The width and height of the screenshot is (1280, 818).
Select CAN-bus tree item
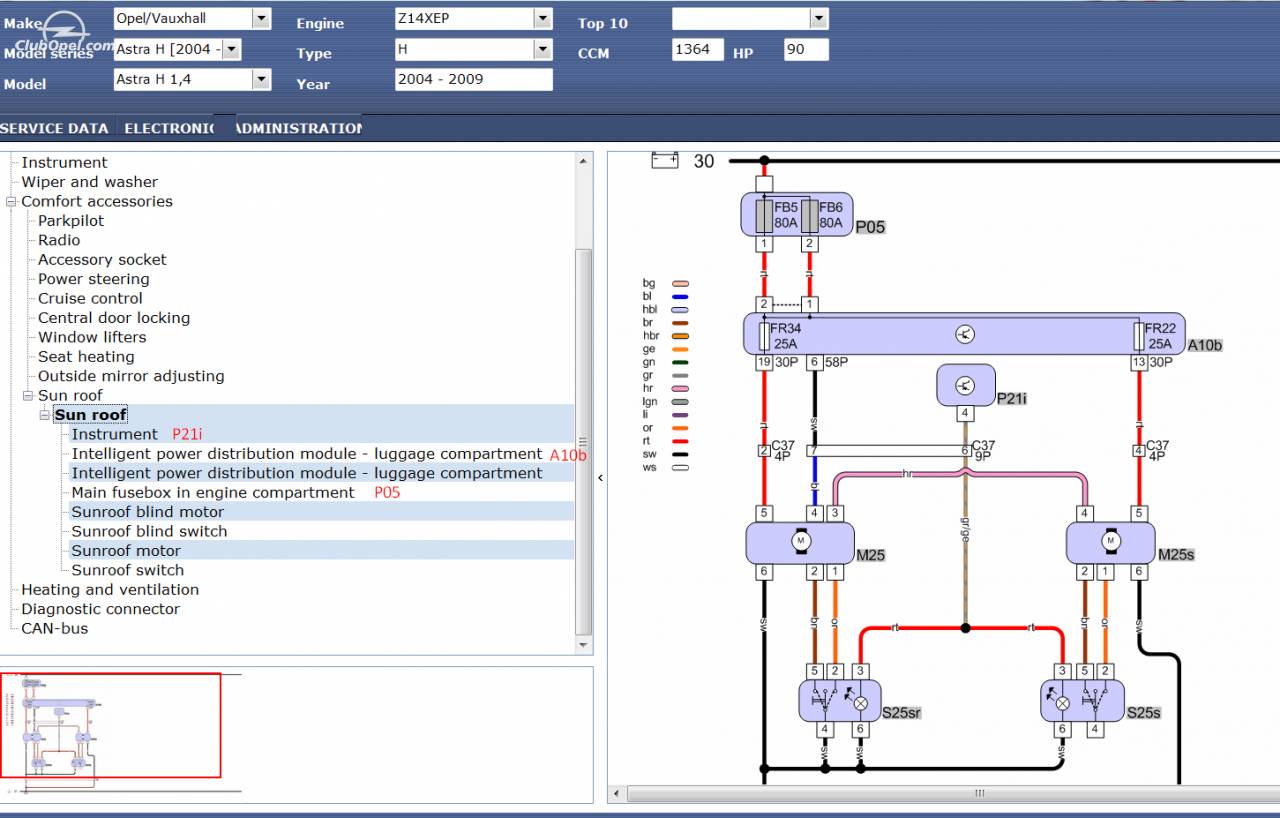point(55,628)
